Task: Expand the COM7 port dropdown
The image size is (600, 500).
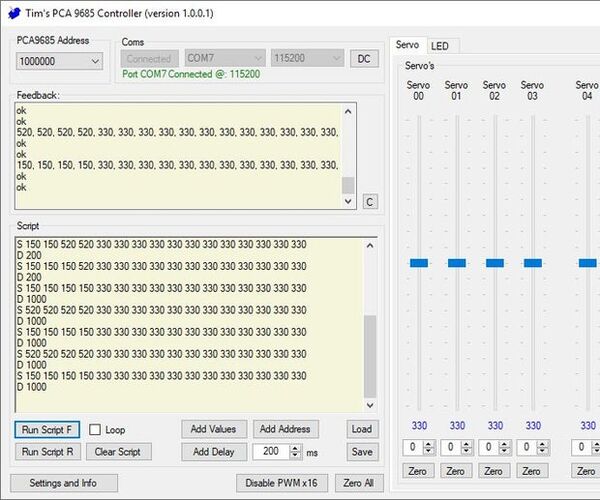Action: pyautogui.click(x=225, y=59)
